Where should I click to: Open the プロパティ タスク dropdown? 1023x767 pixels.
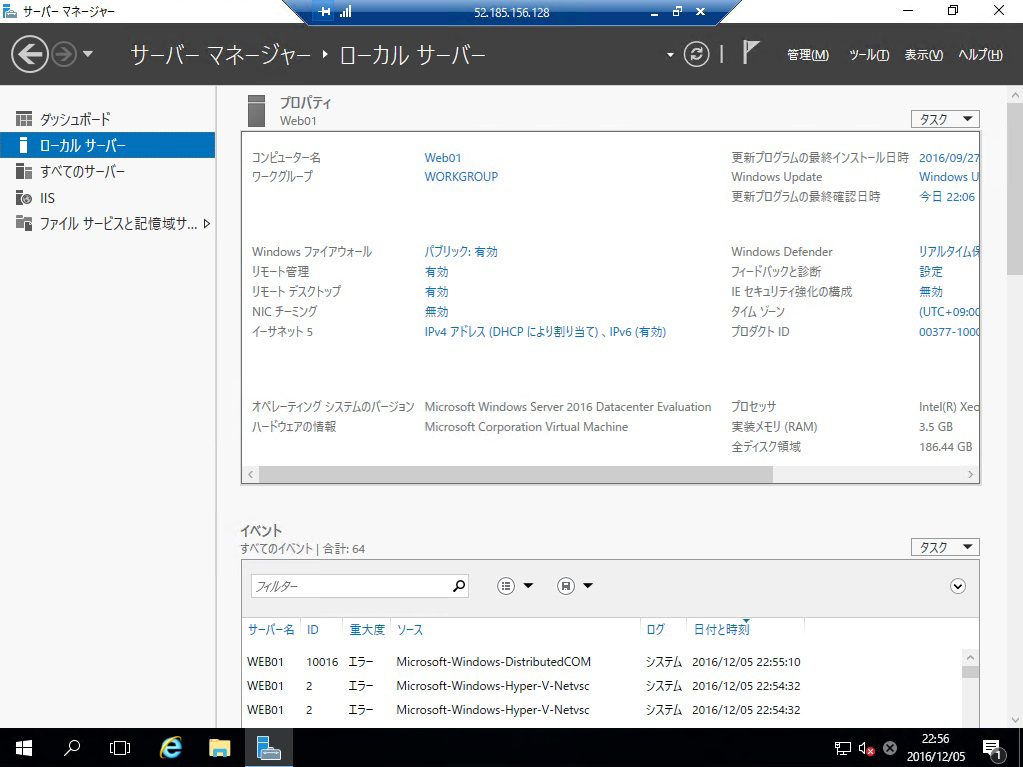pos(945,119)
